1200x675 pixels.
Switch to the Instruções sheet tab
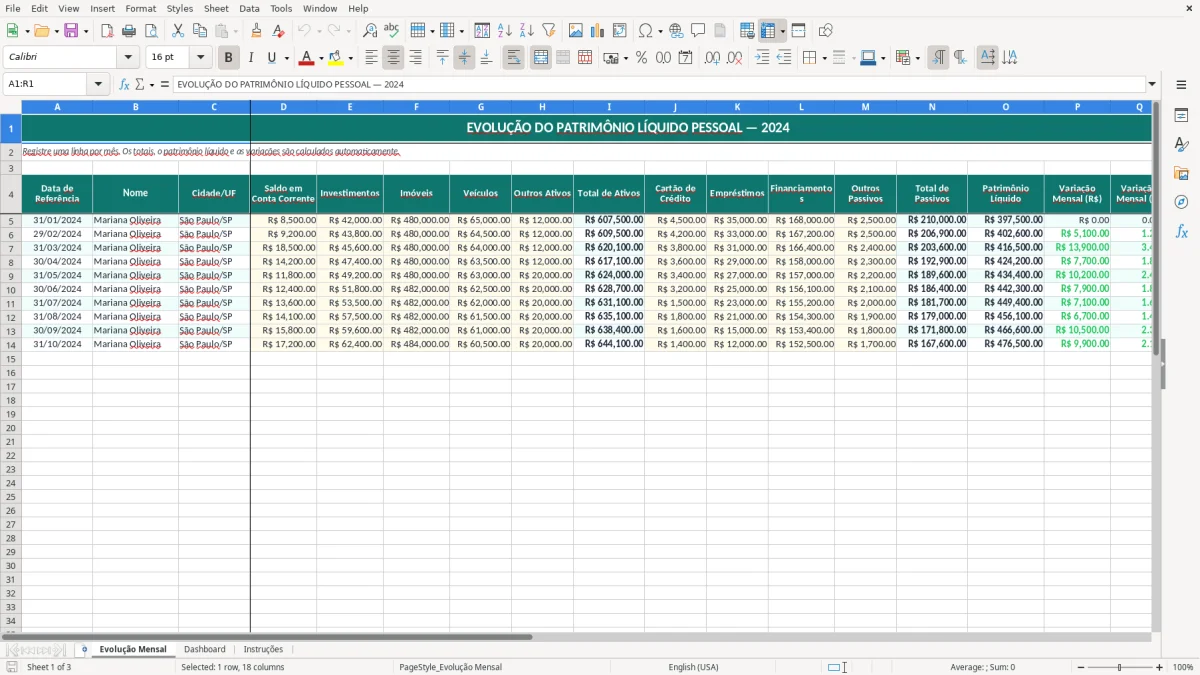point(264,649)
